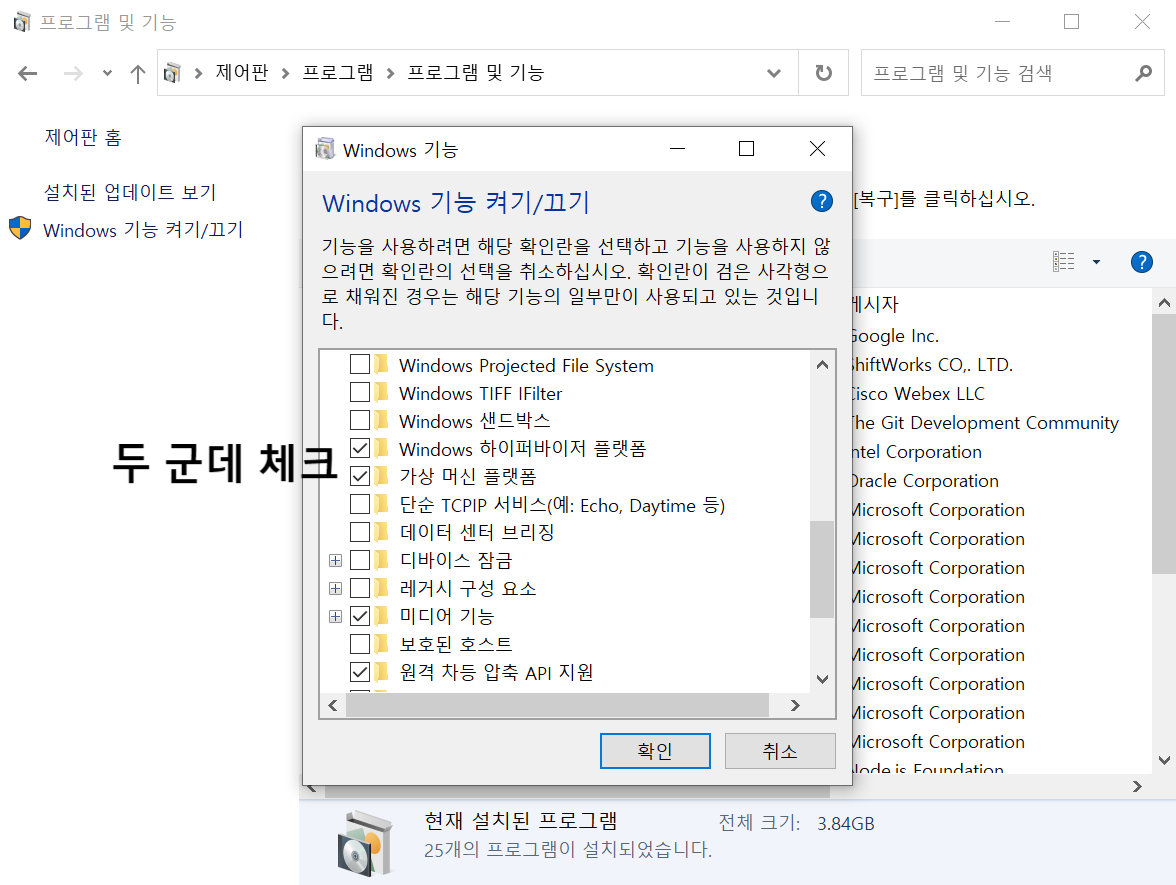The height and width of the screenshot is (885, 1176).
Task: Click the shield icon beside Windows 기능 켜기/끄기
Action: pos(20,228)
